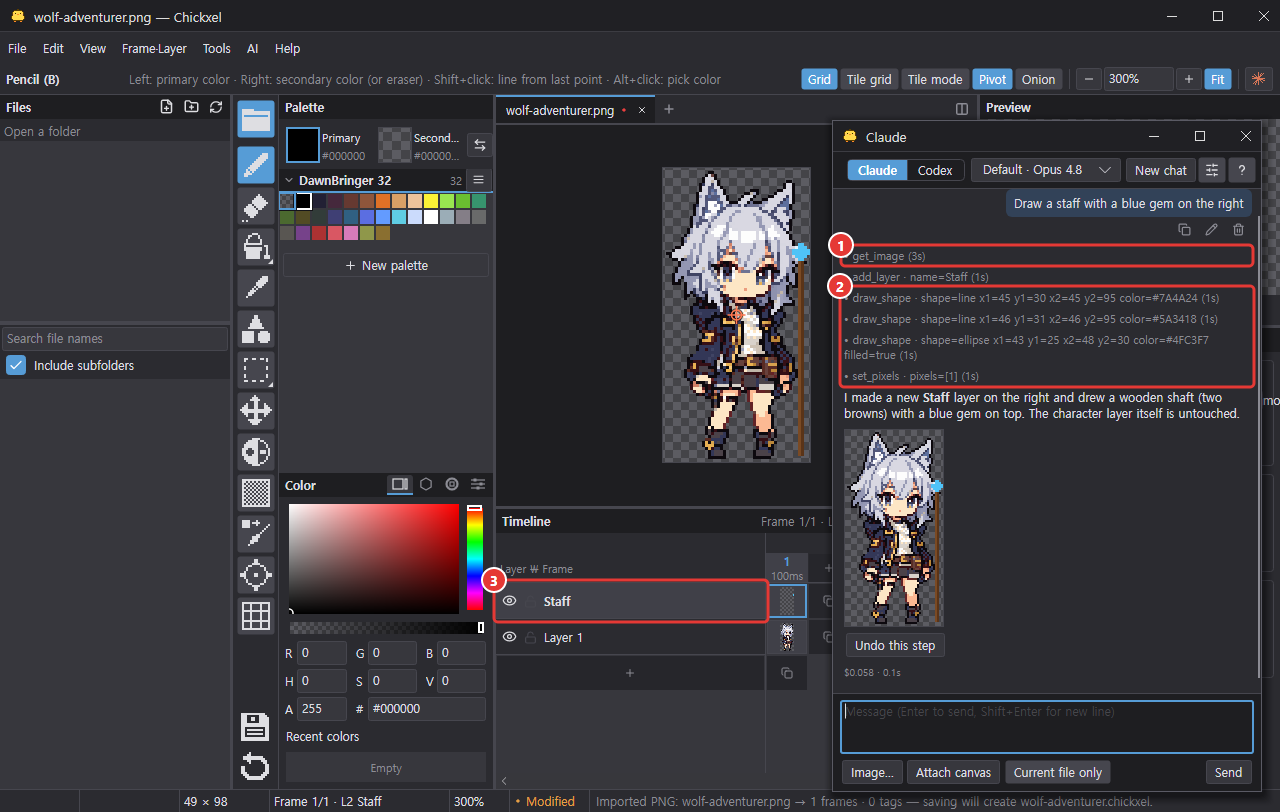Refresh the Files panel

pyautogui.click(x=216, y=107)
